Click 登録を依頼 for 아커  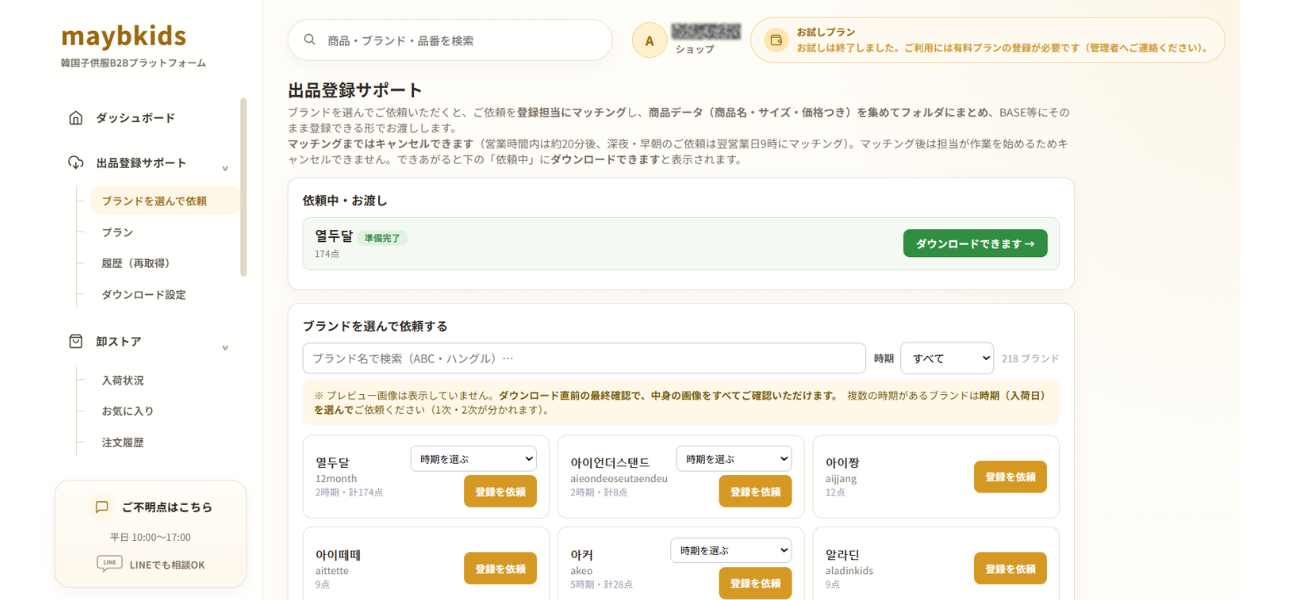[x=755, y=583]
